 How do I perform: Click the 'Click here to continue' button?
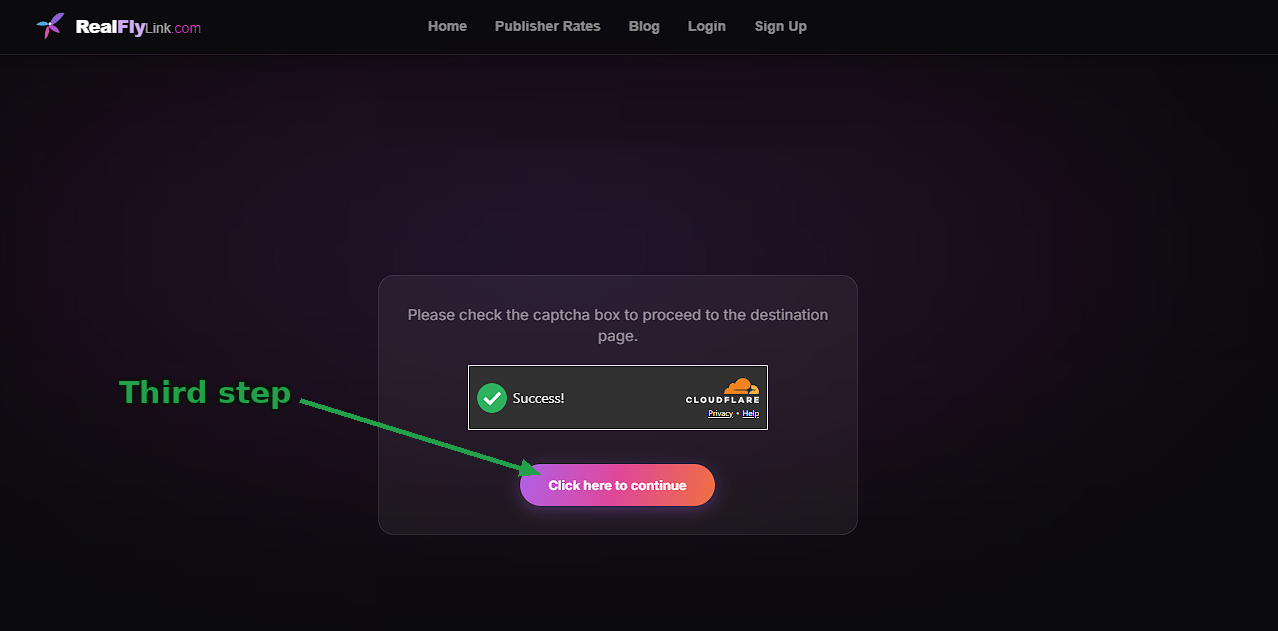[x=617, y=485]
